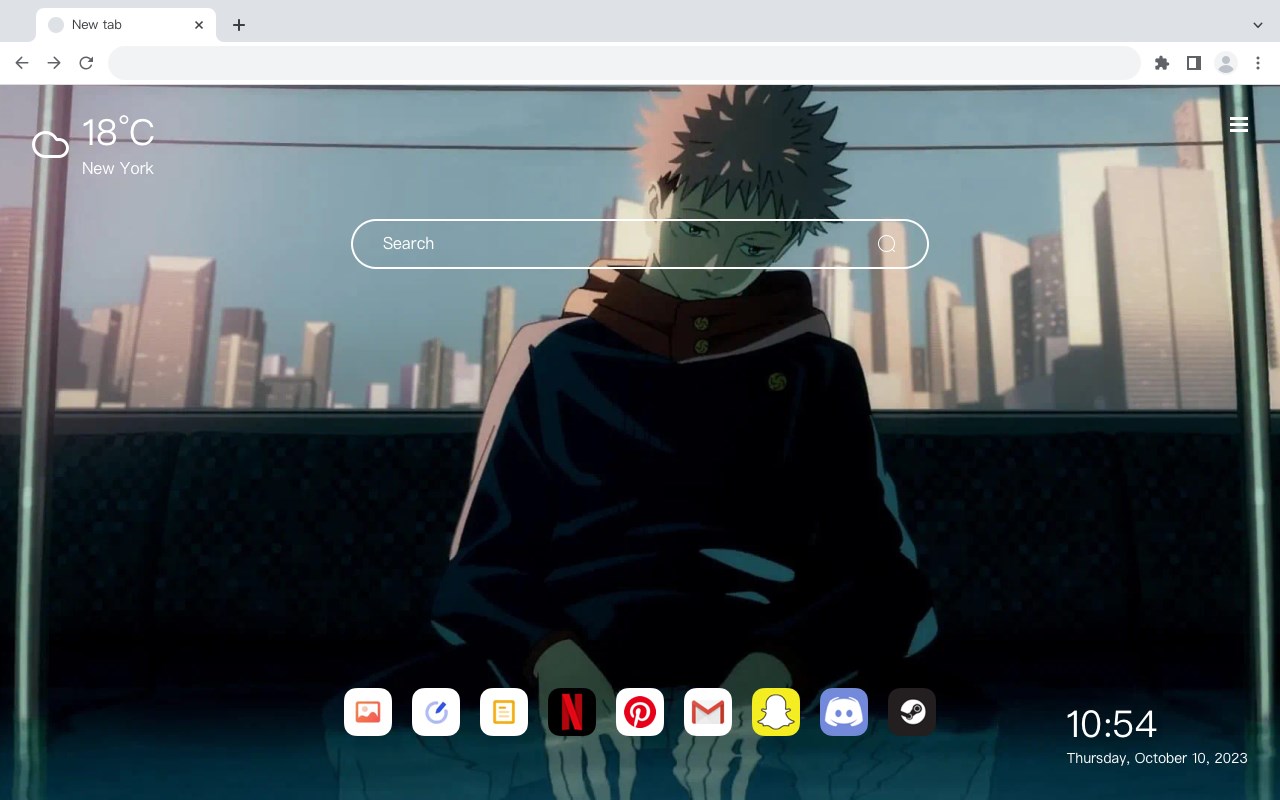This screenshot has width=1280, height=800.
Task: Open Chrome's three-dot menu
Action: (1258, 63)
